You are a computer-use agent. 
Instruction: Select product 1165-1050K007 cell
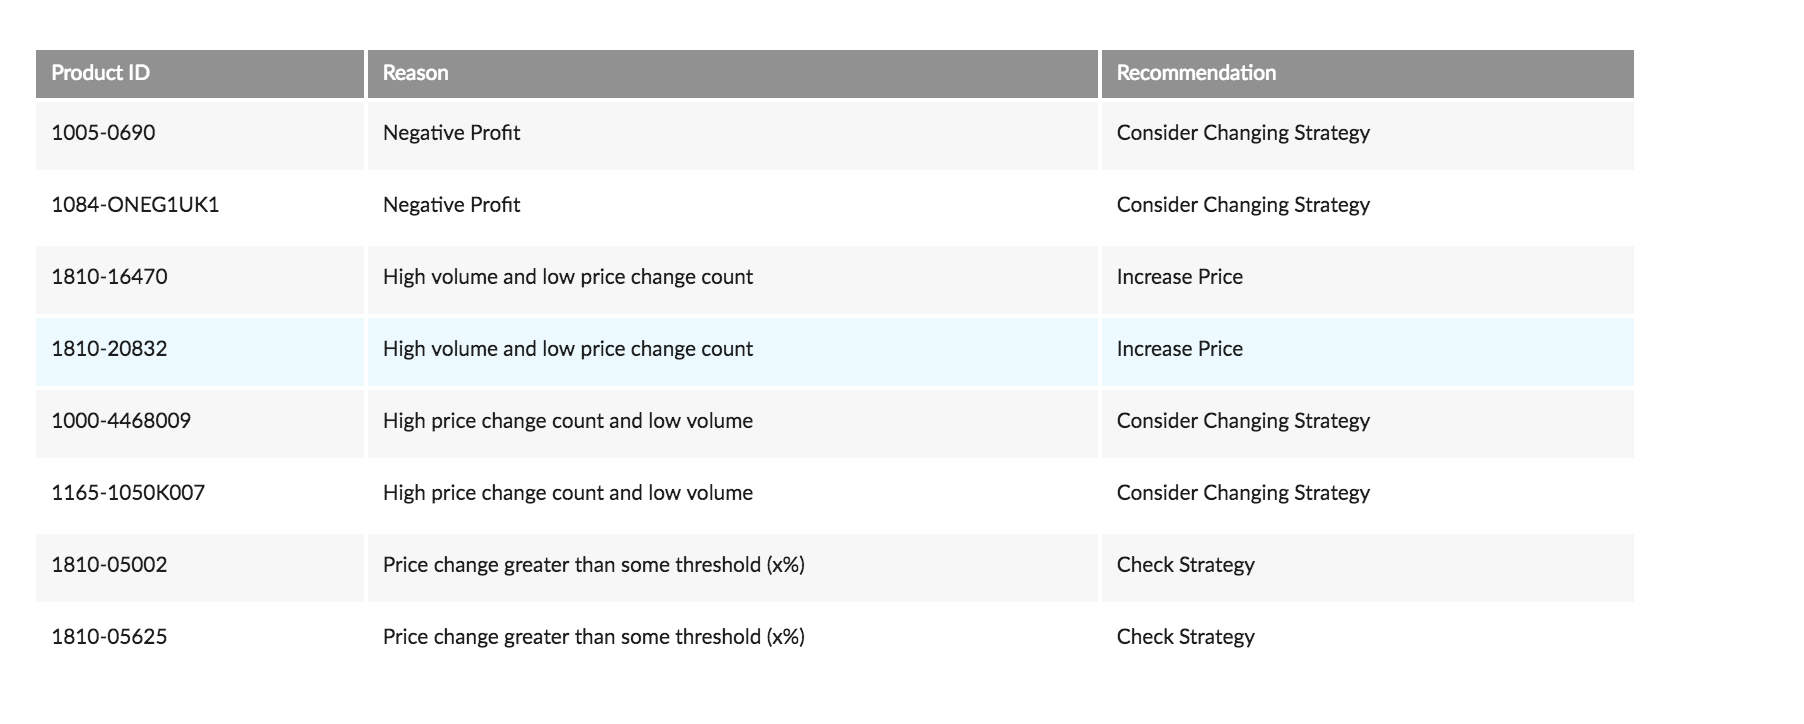tap(200, 494)
